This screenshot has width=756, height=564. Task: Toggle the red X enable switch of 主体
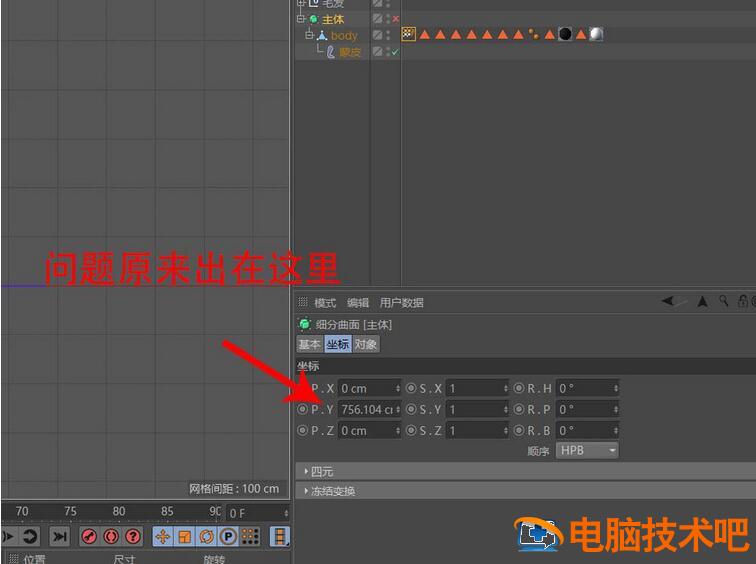[x=396, y=19]
